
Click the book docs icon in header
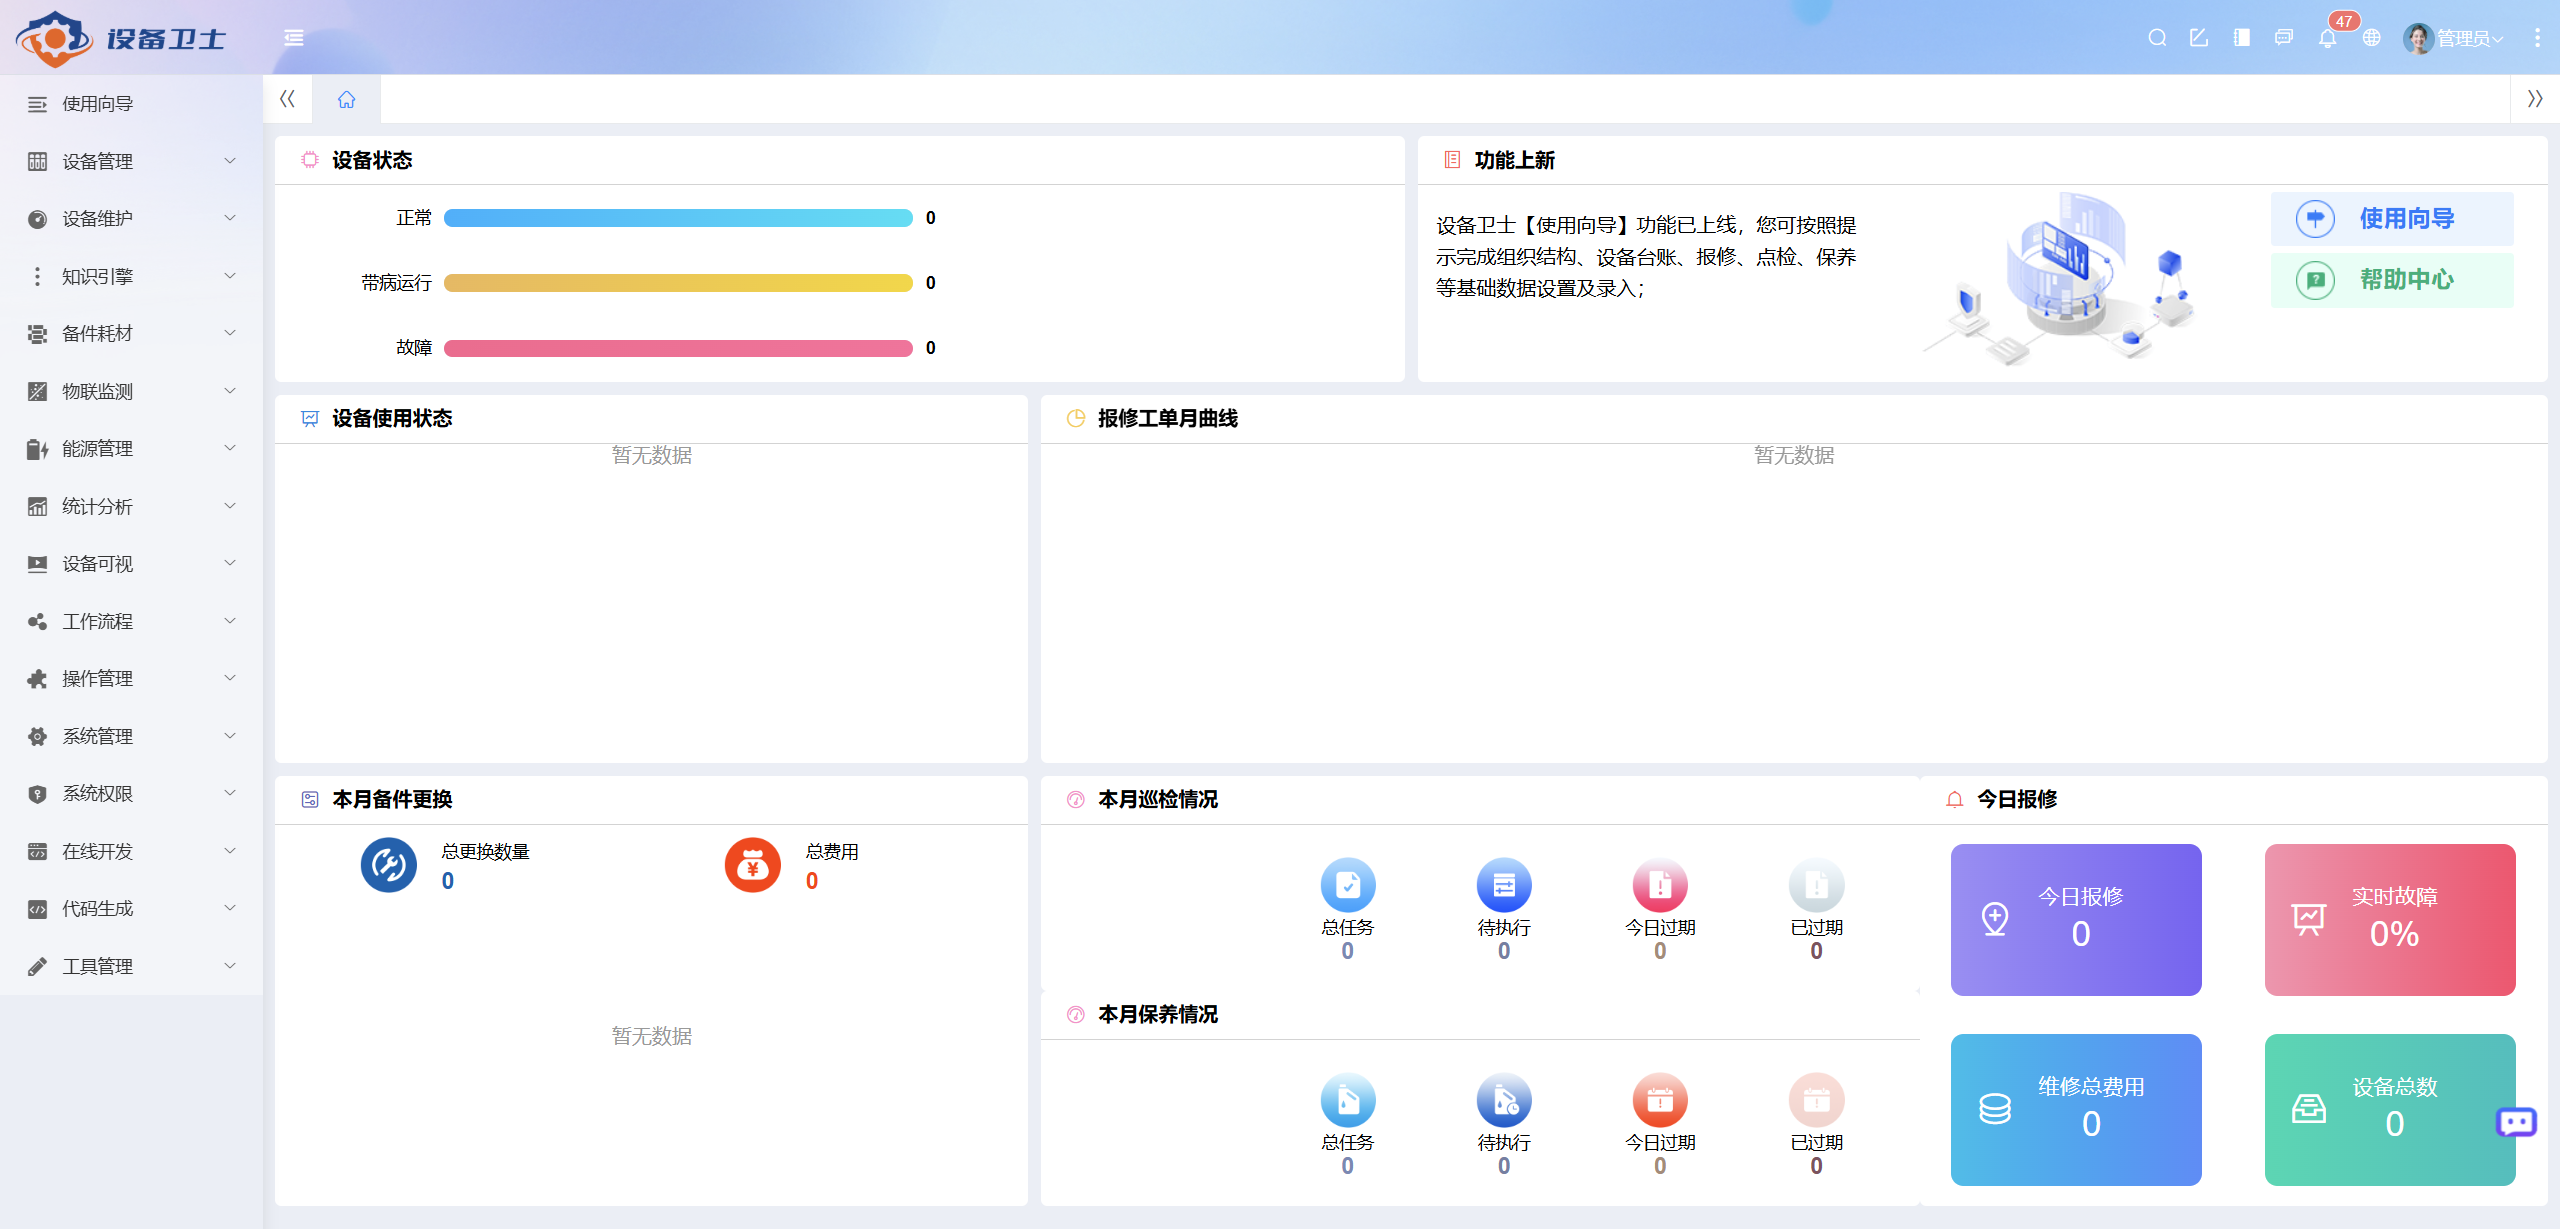point(2241,38)
